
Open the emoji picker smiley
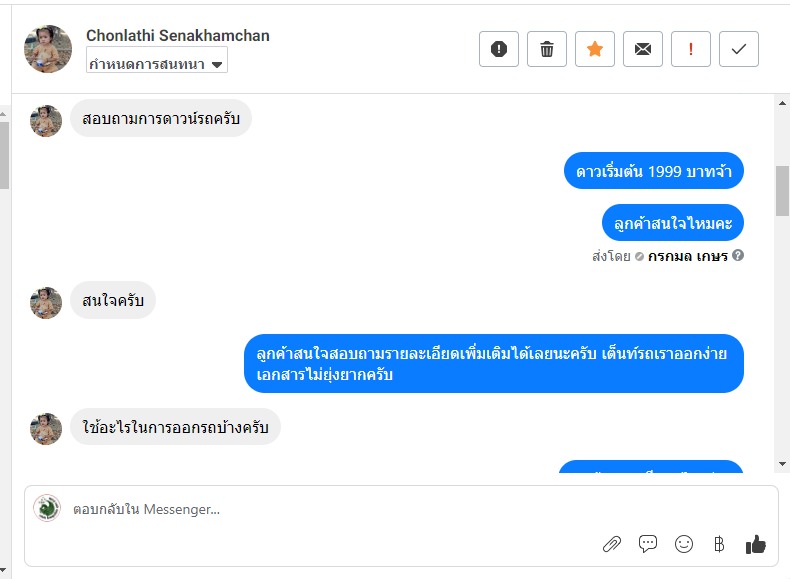pyautogui.click(x=684, y=544)
